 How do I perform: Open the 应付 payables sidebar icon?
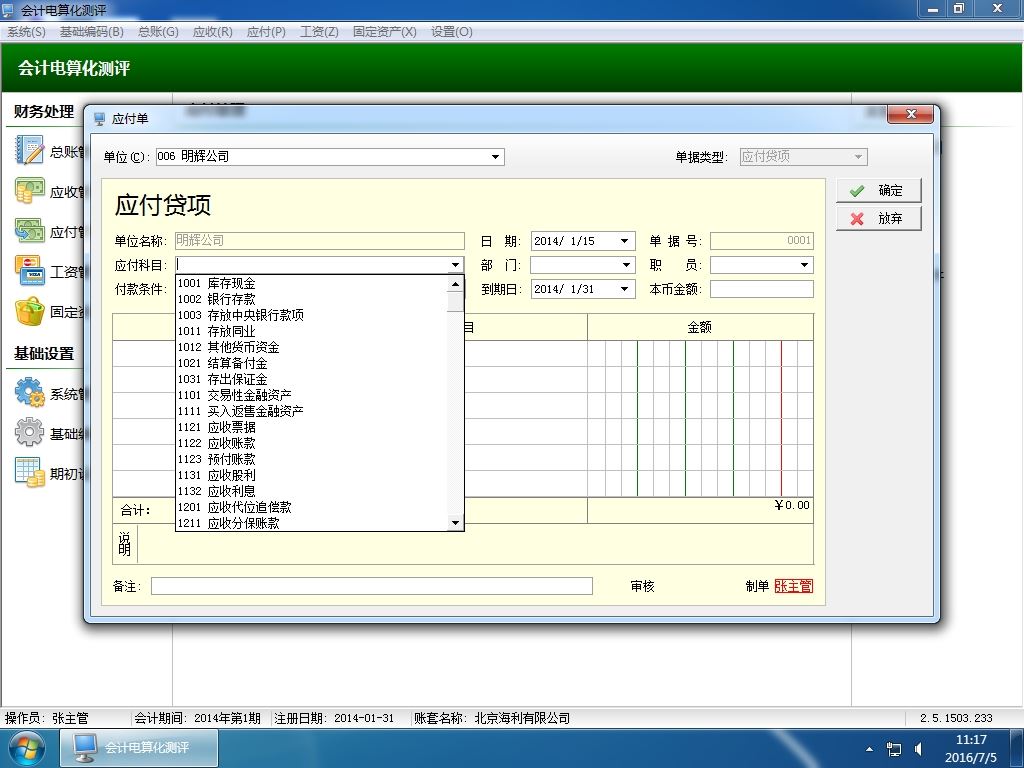29,231
